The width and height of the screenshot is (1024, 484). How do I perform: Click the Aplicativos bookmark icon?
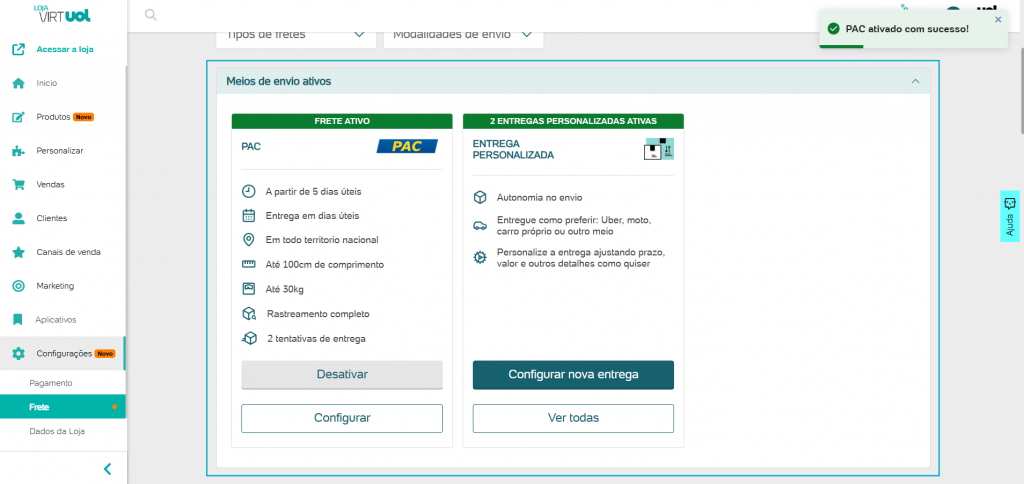pos(18,320)
